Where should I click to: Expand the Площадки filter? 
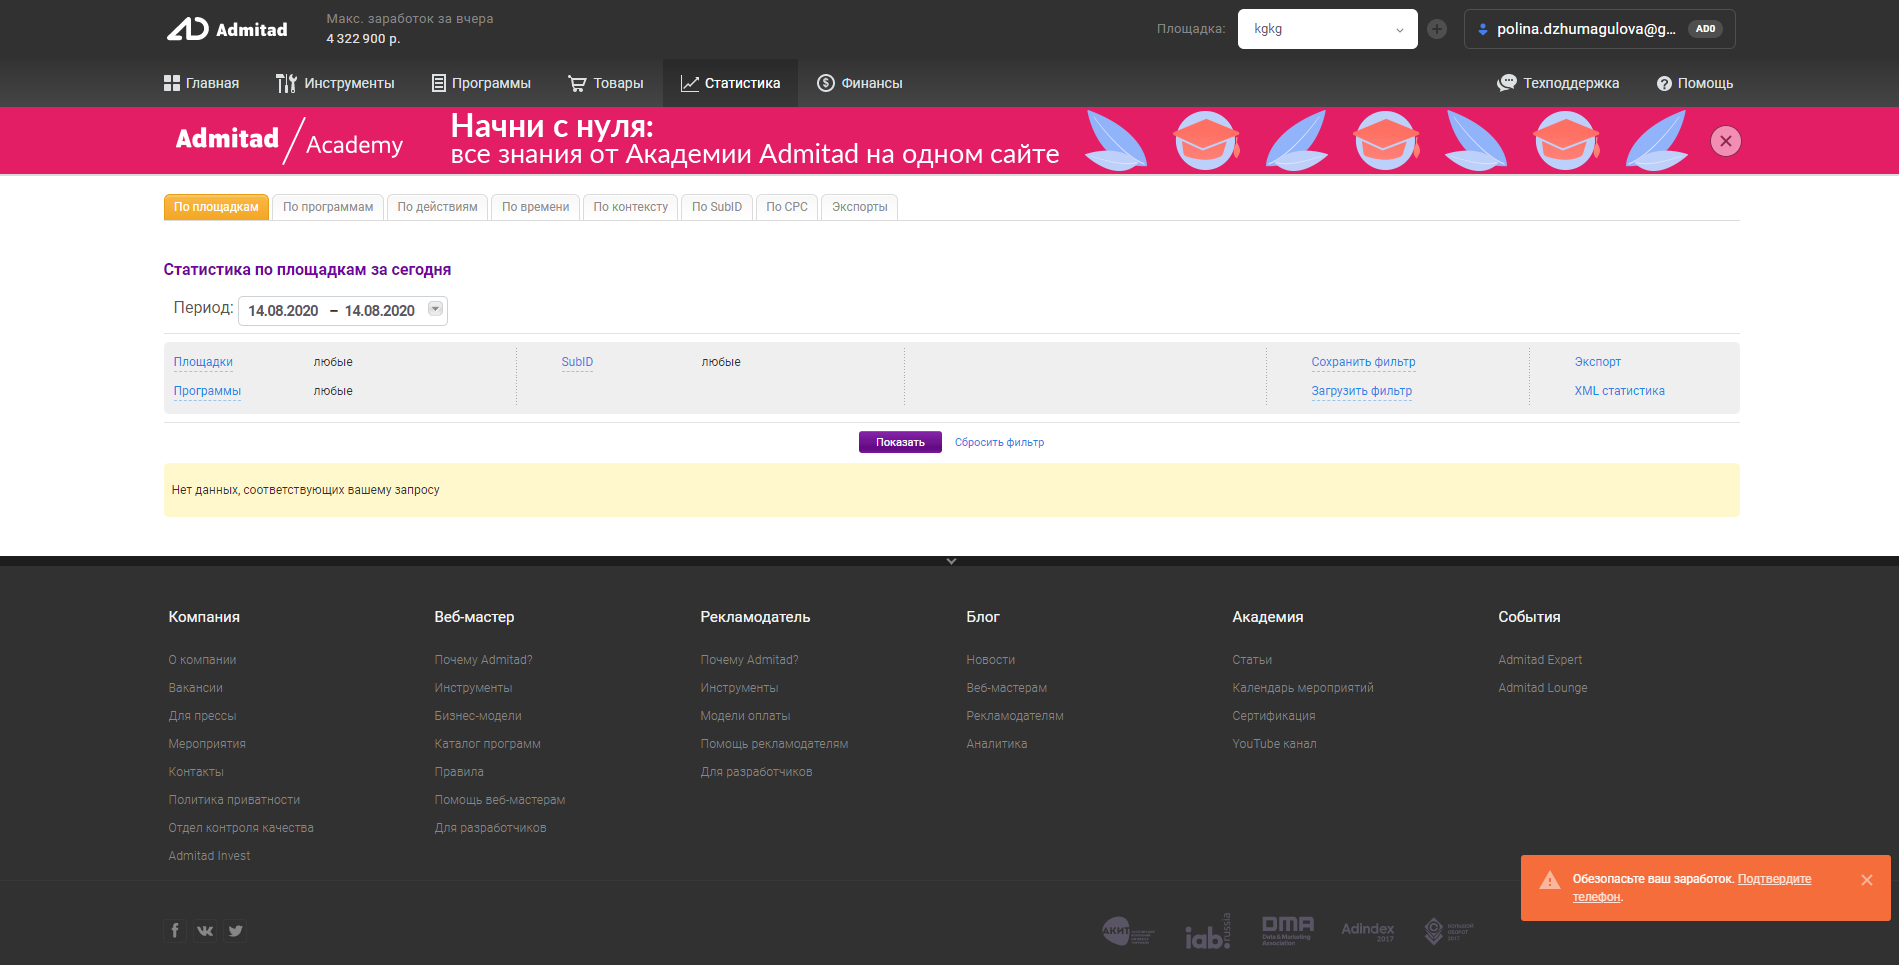point(203,362)
